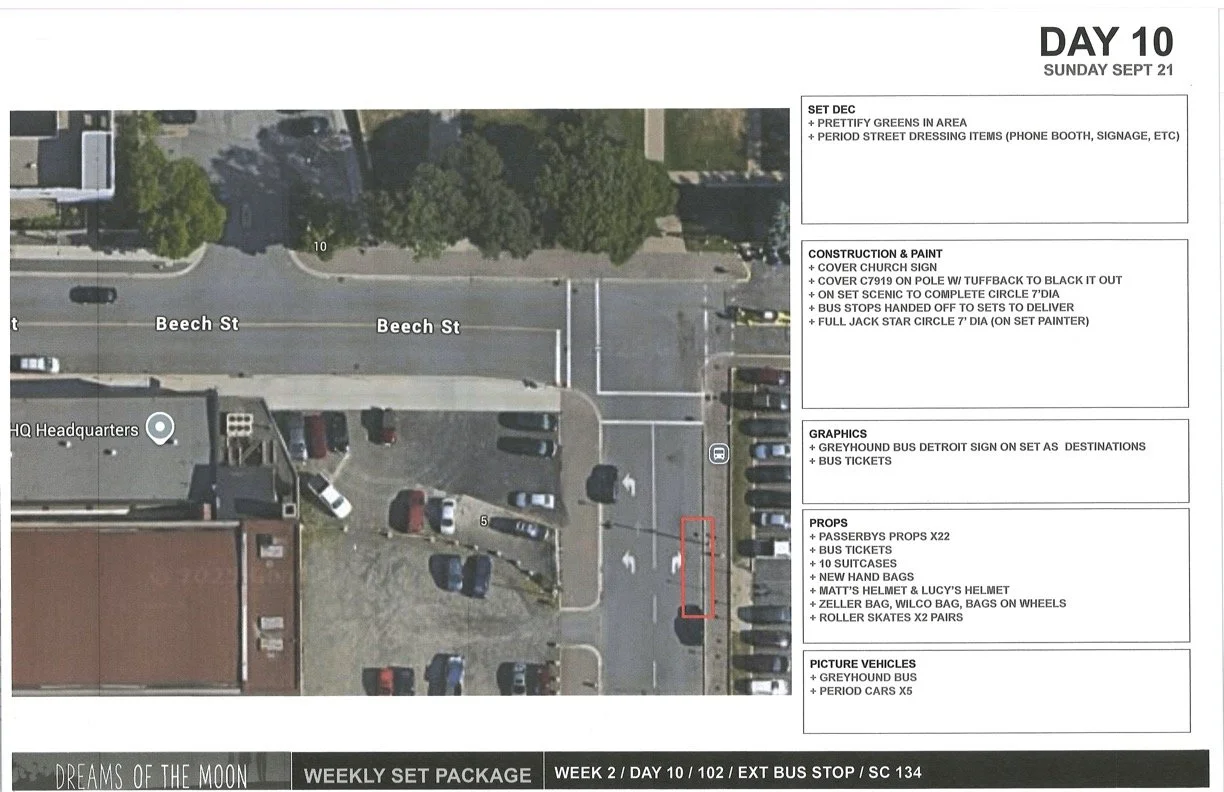Image resolution: width=1224 pixels, height=792 pixels.
Task: Click the DREAMS OF THE MOON title
Action: (x=151, y=775)
